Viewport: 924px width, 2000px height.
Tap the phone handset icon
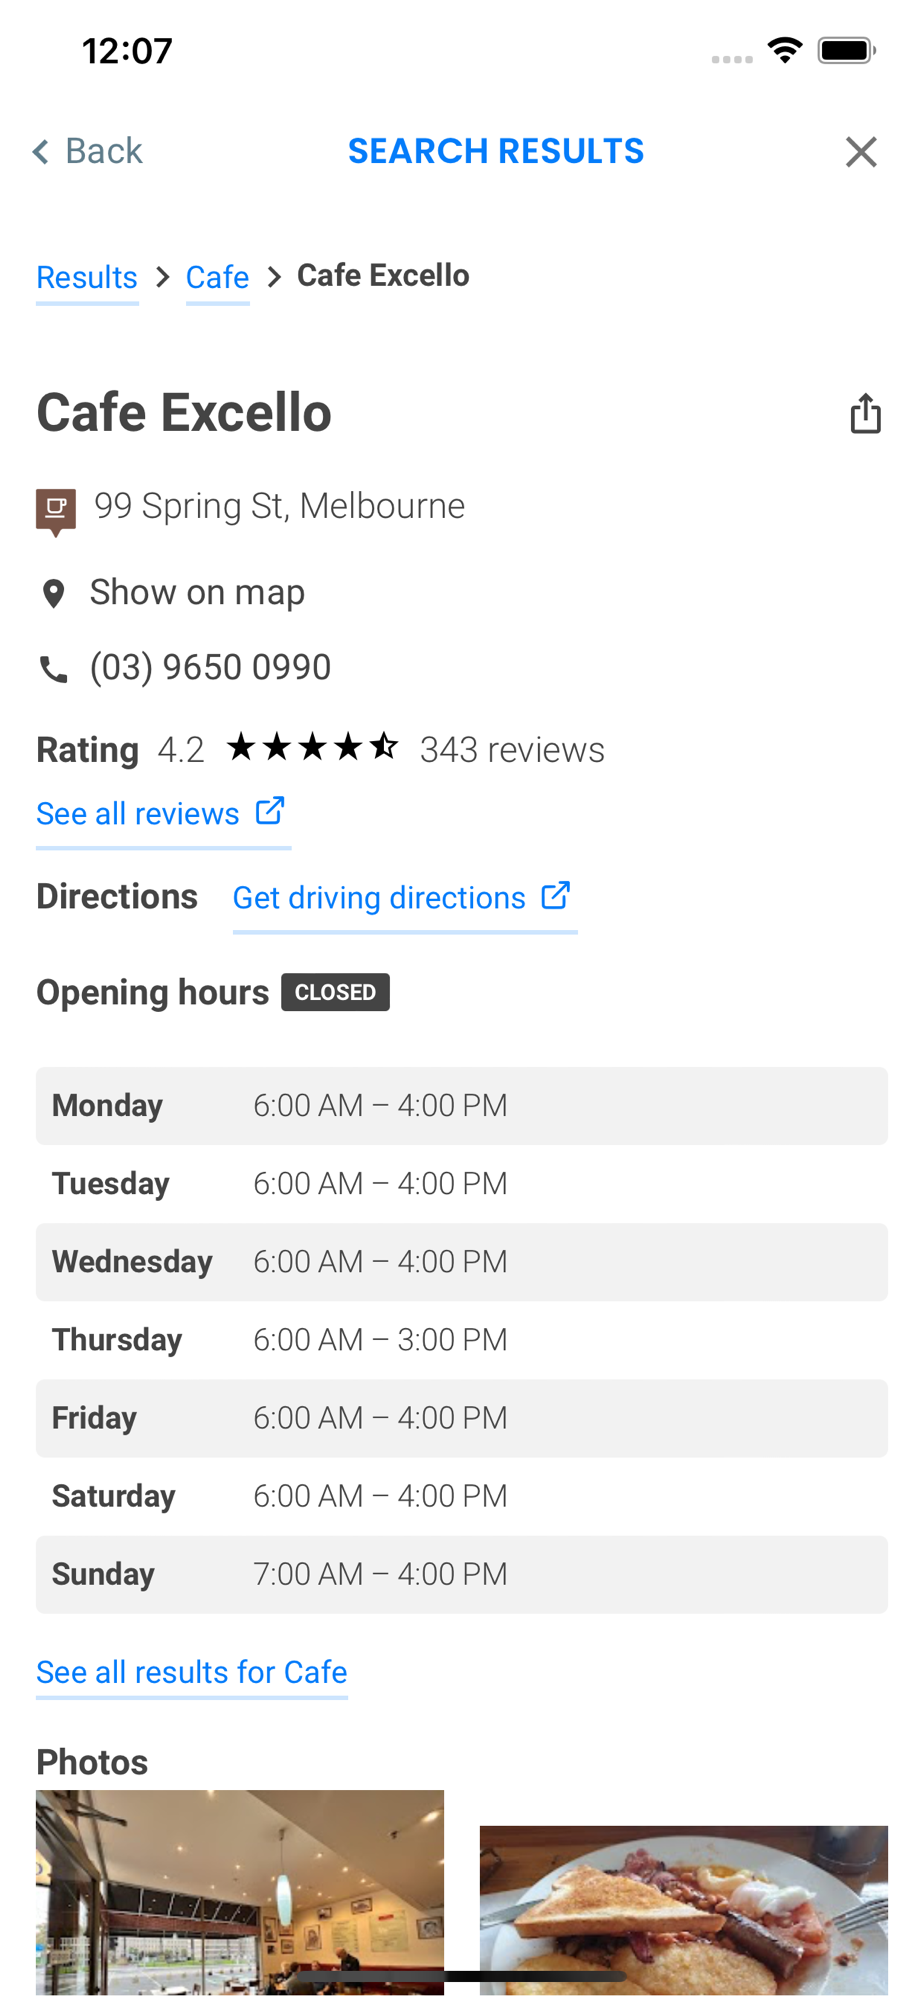54,669
